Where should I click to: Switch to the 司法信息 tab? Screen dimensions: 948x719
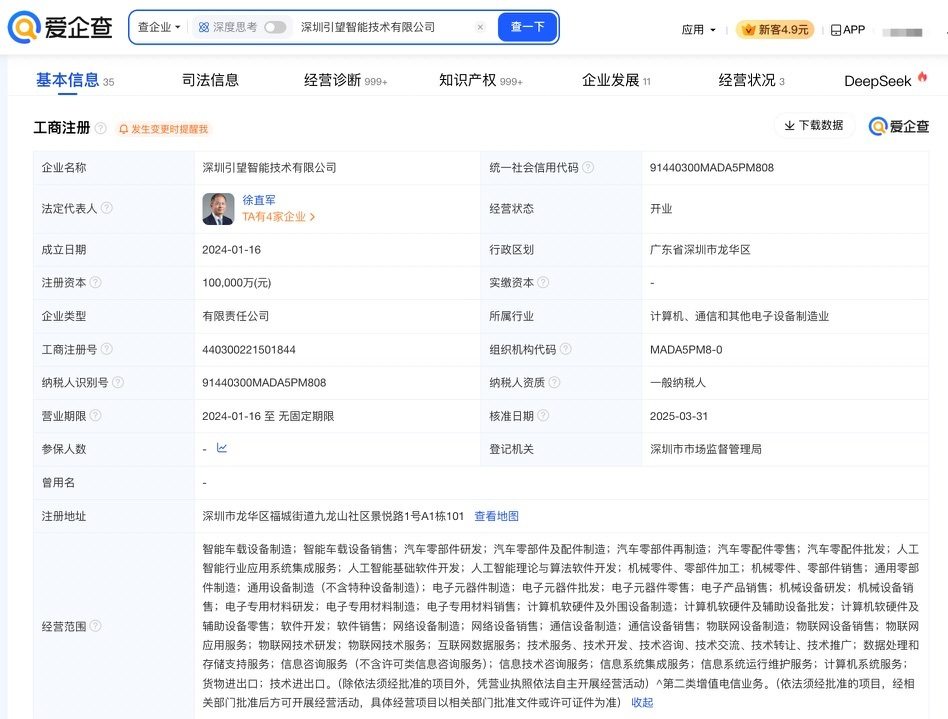[x=210, y=80]
